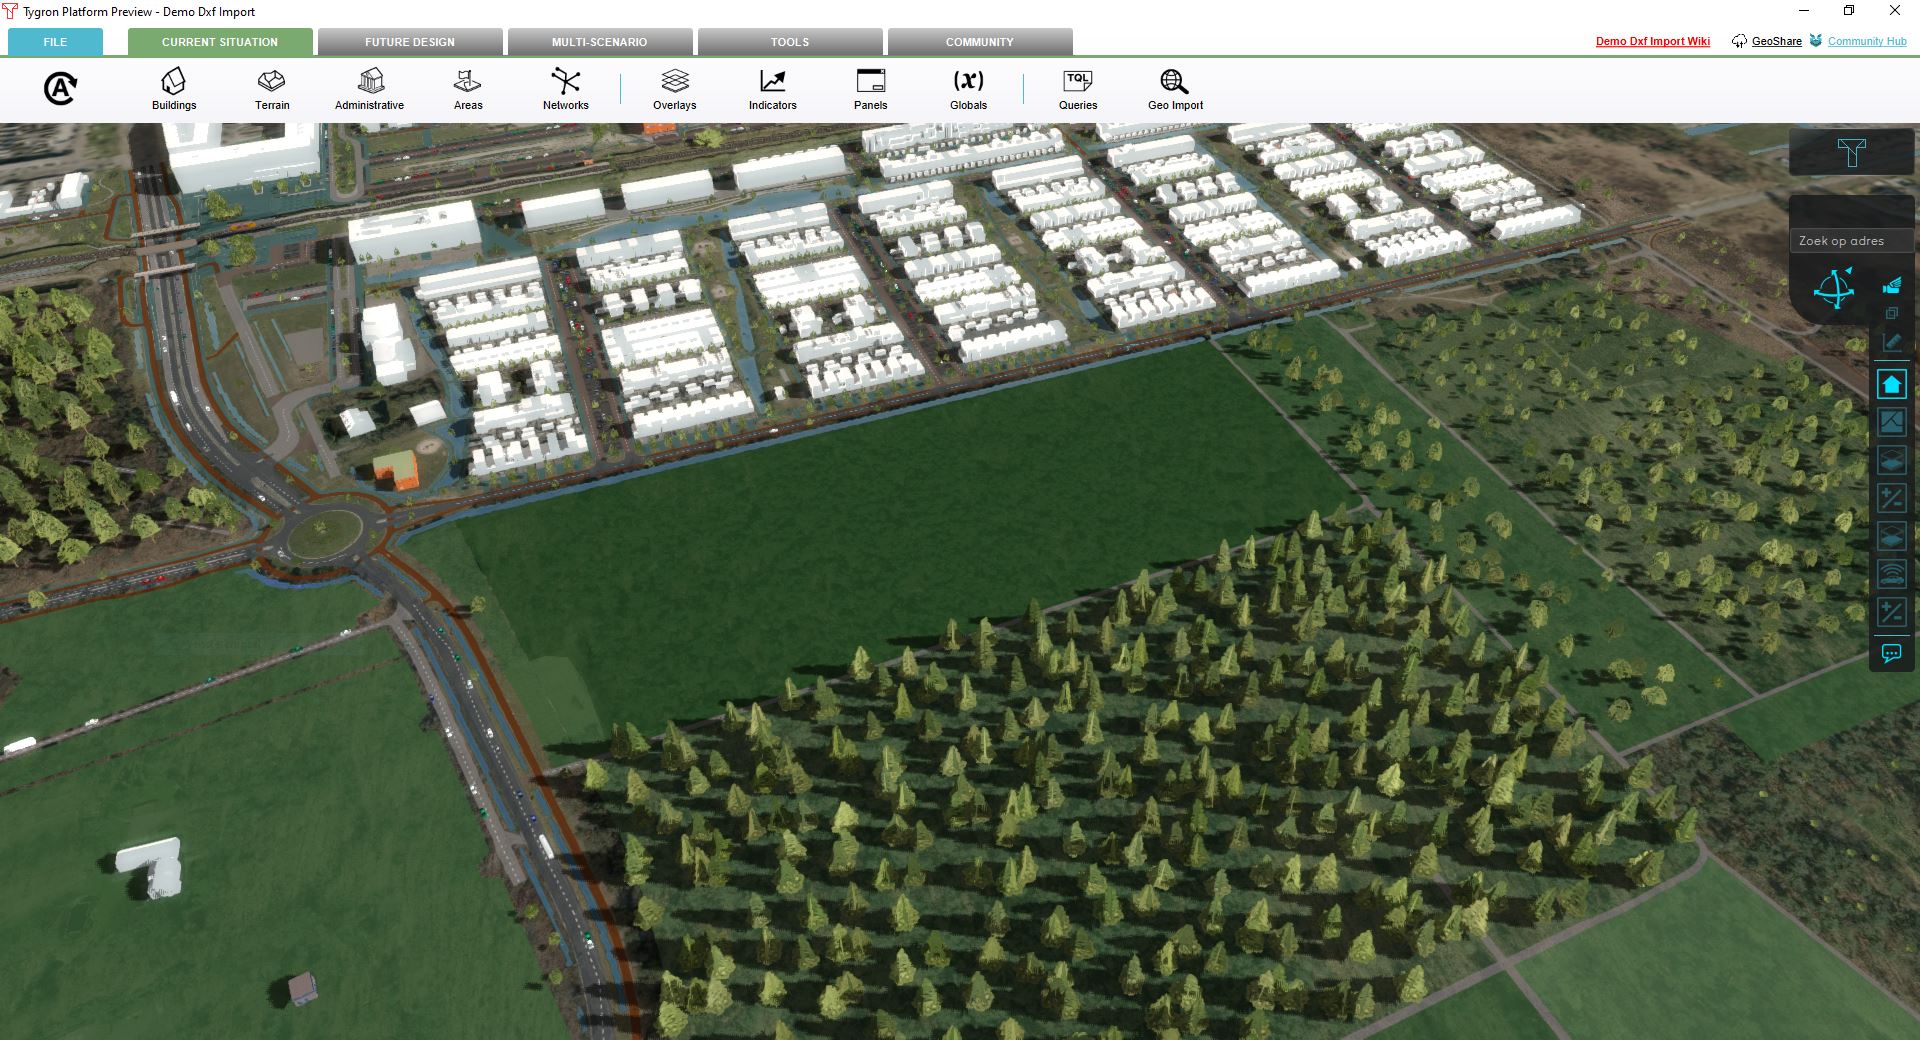
Task: Toggle the camera view mode icon
Action: click(1891, 287)
